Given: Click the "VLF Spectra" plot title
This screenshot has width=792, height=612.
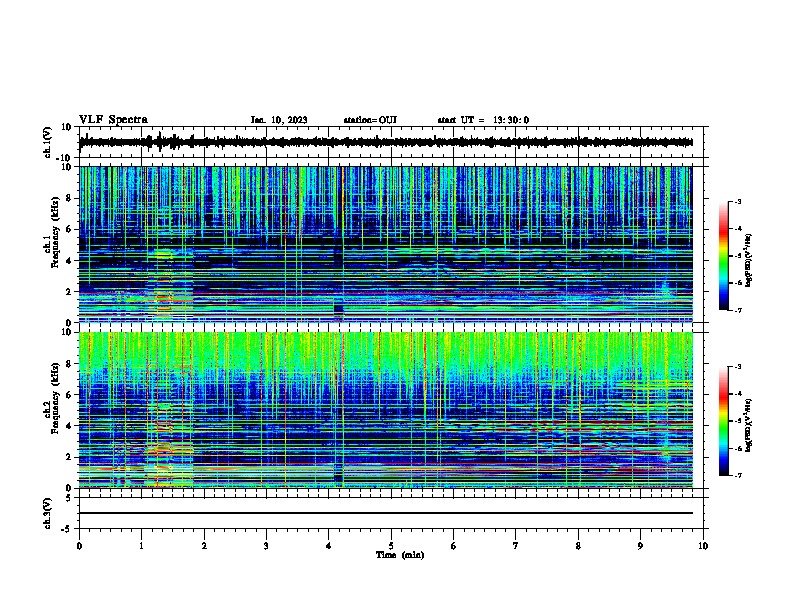Looking at the screenshot, I should (x=113, y=120).
